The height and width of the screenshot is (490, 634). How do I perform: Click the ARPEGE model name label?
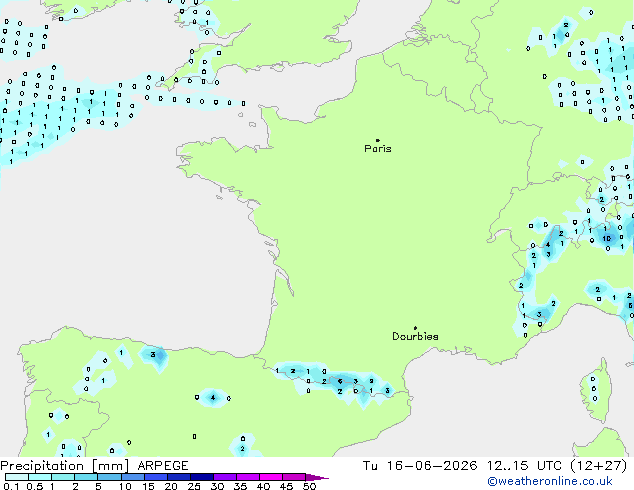pos(163,466)
